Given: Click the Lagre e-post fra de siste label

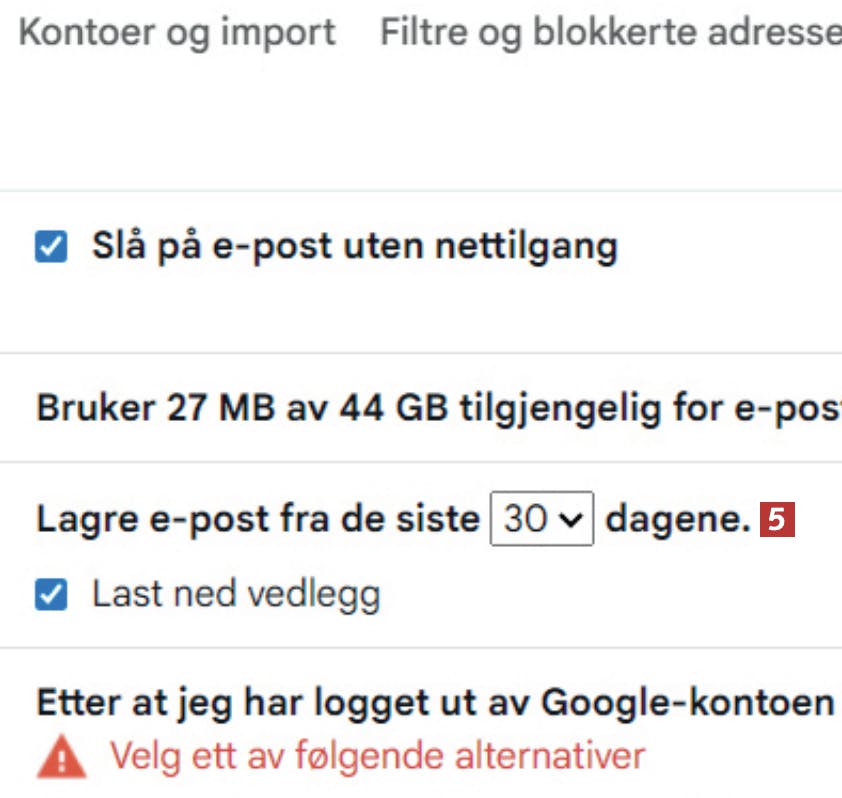Looking at the screenshot, I should coord(257,519).
